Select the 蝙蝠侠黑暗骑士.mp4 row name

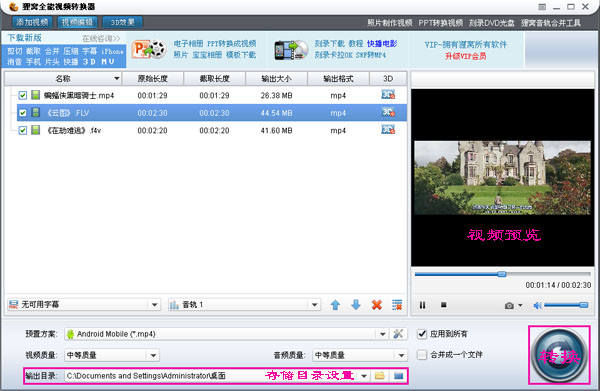[79, 96]
